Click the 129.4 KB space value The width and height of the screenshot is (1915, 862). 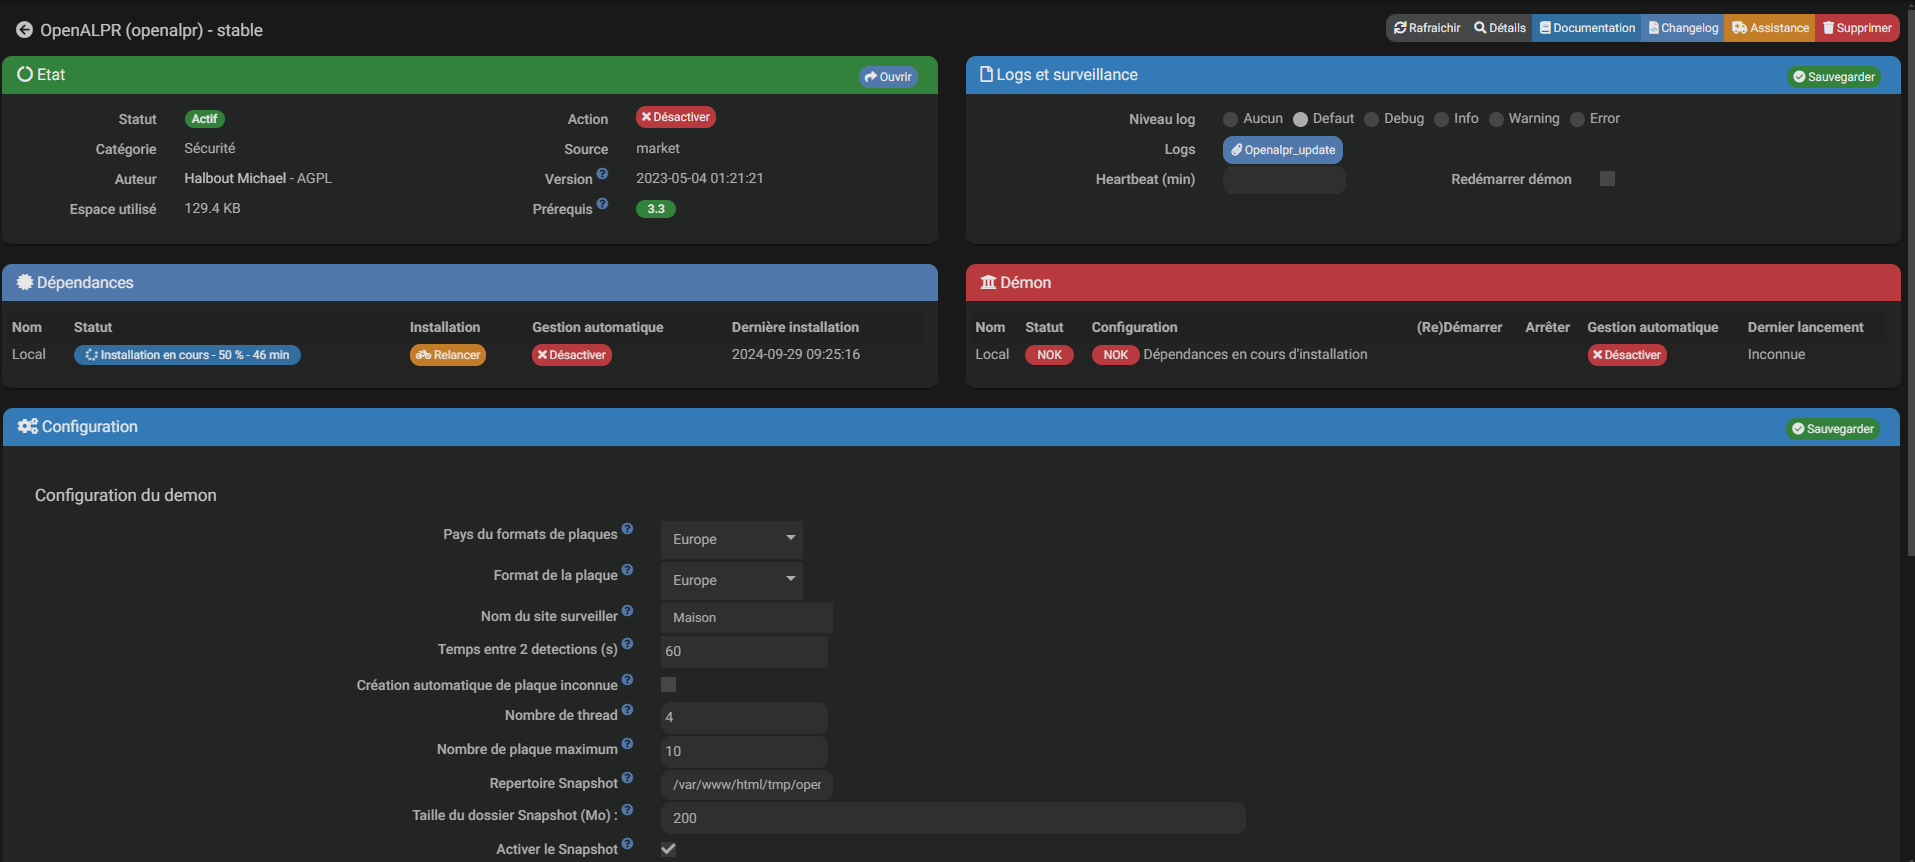(212, 208)
